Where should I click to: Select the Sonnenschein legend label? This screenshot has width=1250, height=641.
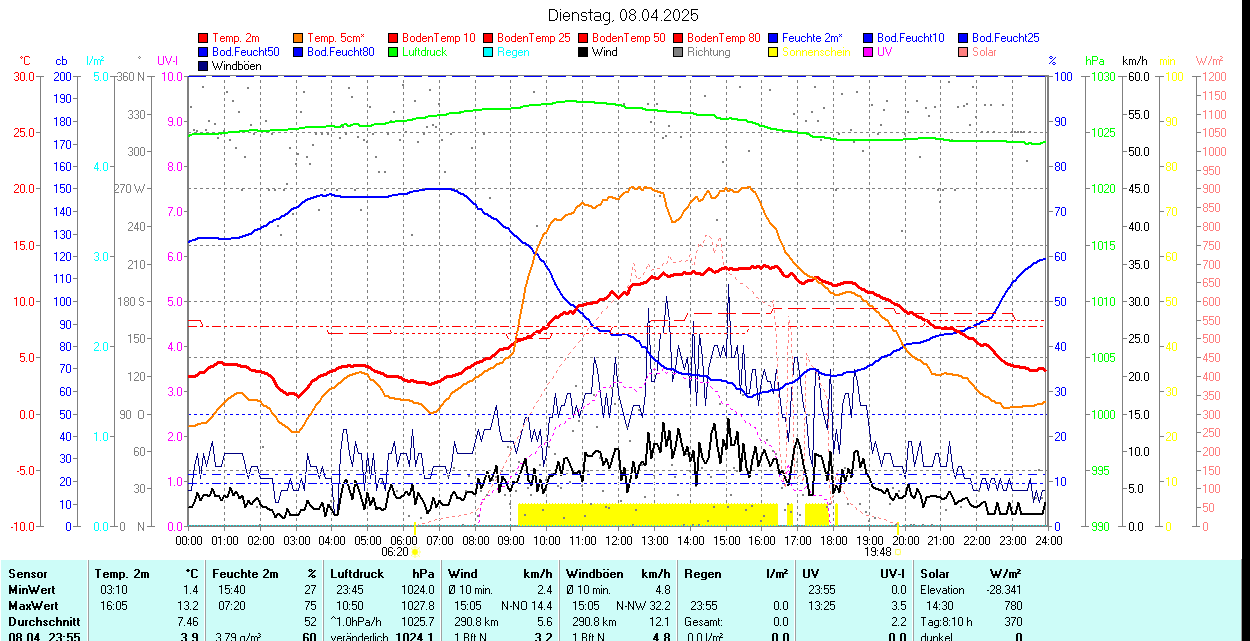point(816,52)
